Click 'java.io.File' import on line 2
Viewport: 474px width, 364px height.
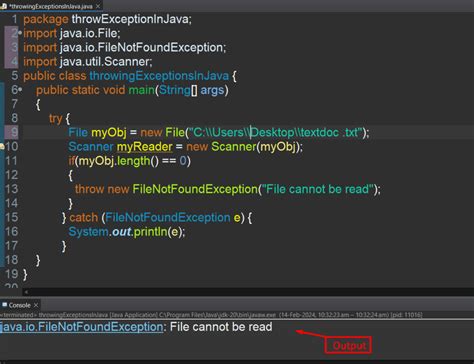click(x=89, y=33)
